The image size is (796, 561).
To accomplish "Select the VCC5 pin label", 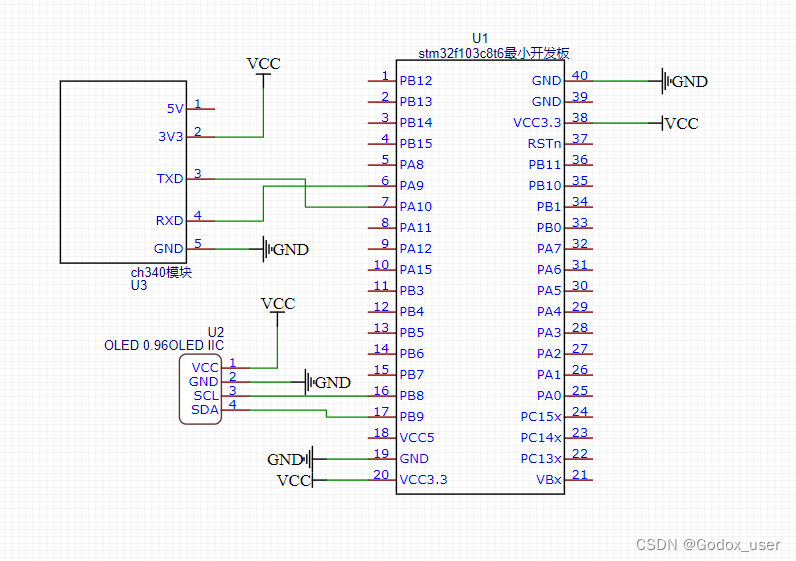I will [417, 438].
